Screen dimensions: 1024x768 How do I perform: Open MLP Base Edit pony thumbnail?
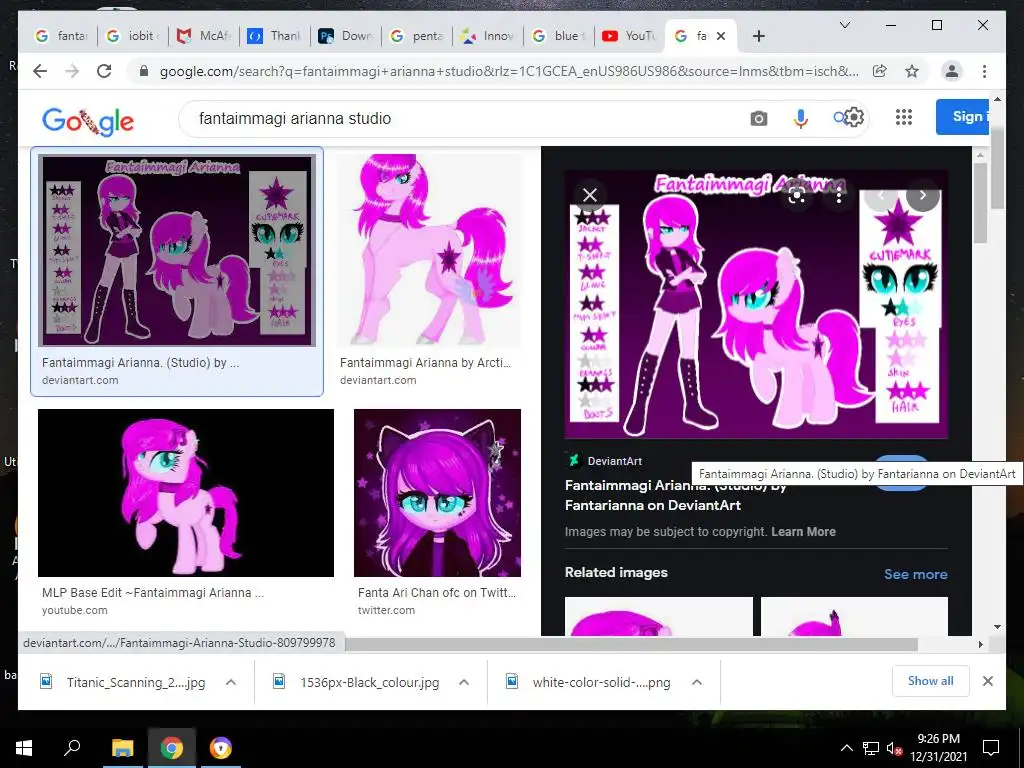click(x=186, y=493)
